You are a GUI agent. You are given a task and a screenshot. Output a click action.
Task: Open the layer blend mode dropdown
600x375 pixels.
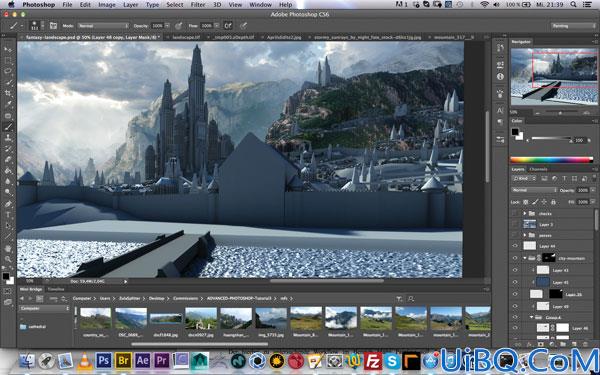pos(534,190)
